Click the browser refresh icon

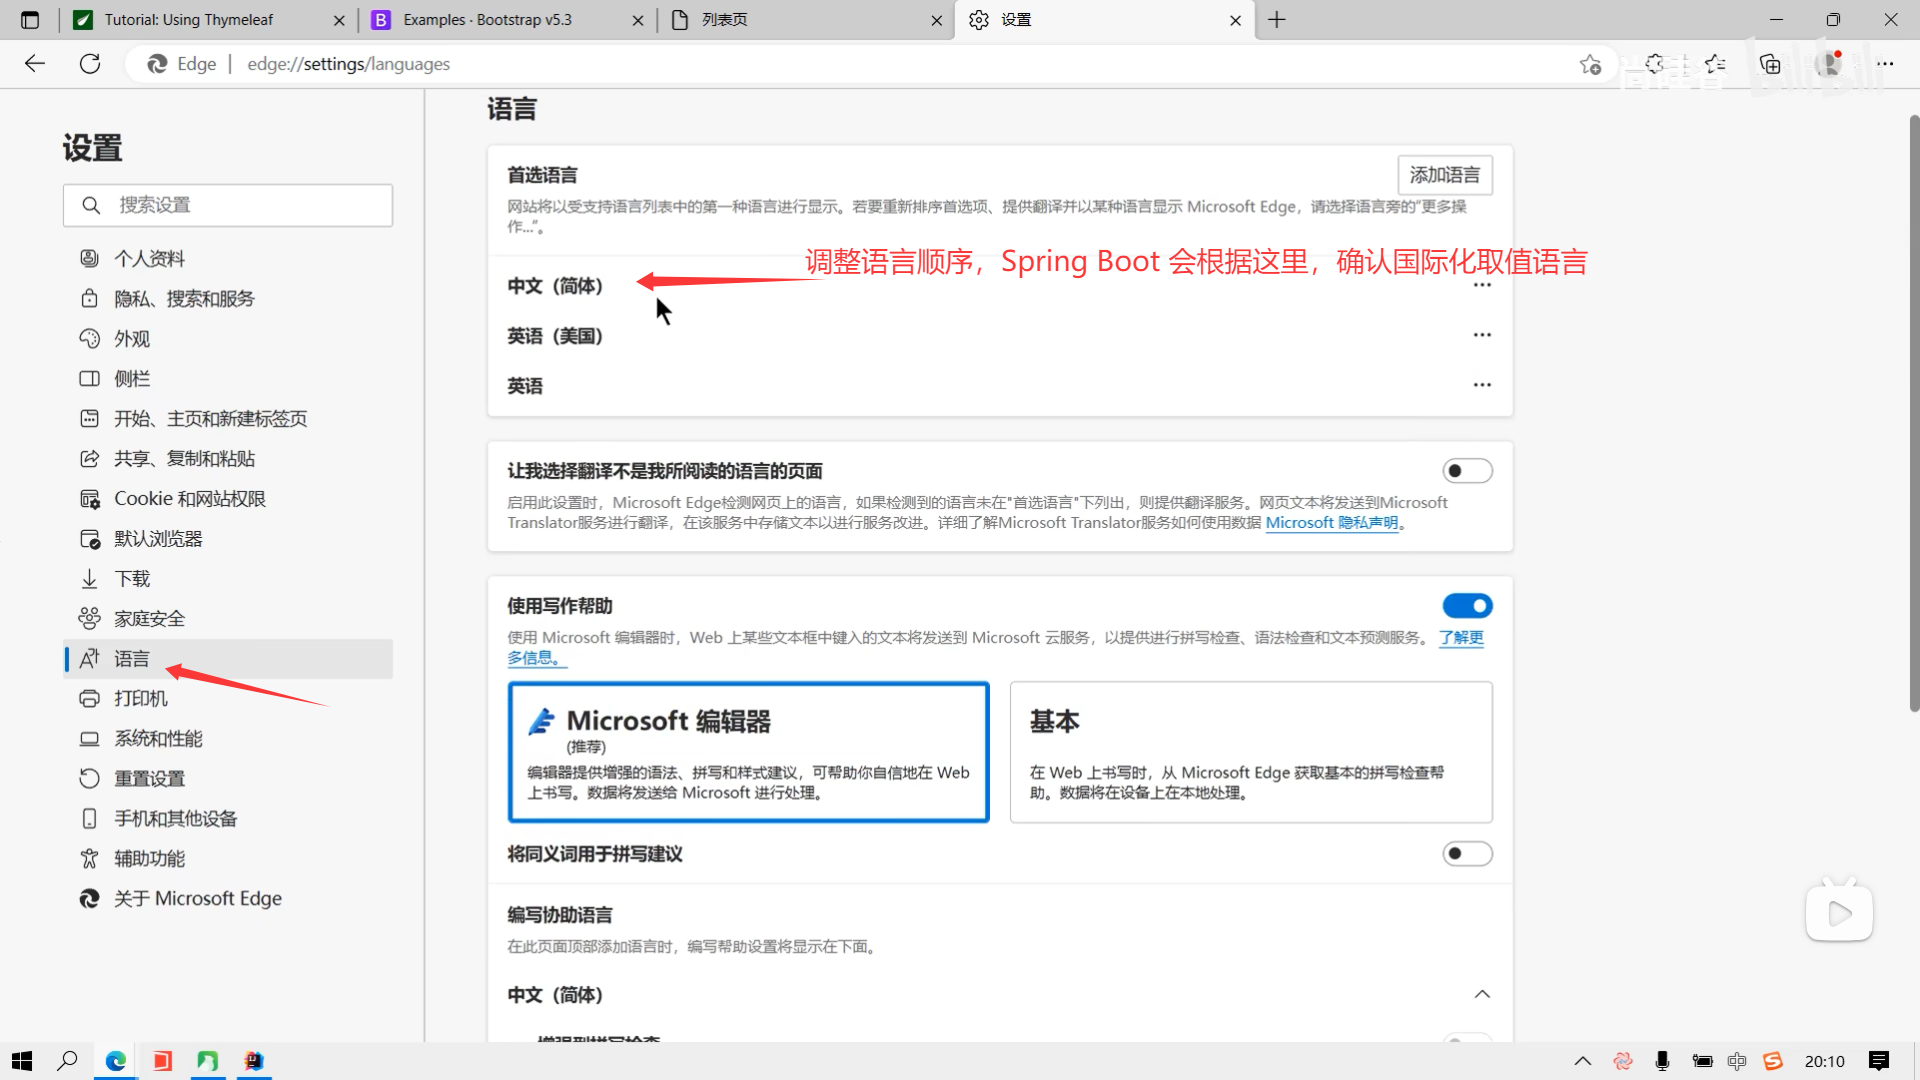[x=90, y=64]
